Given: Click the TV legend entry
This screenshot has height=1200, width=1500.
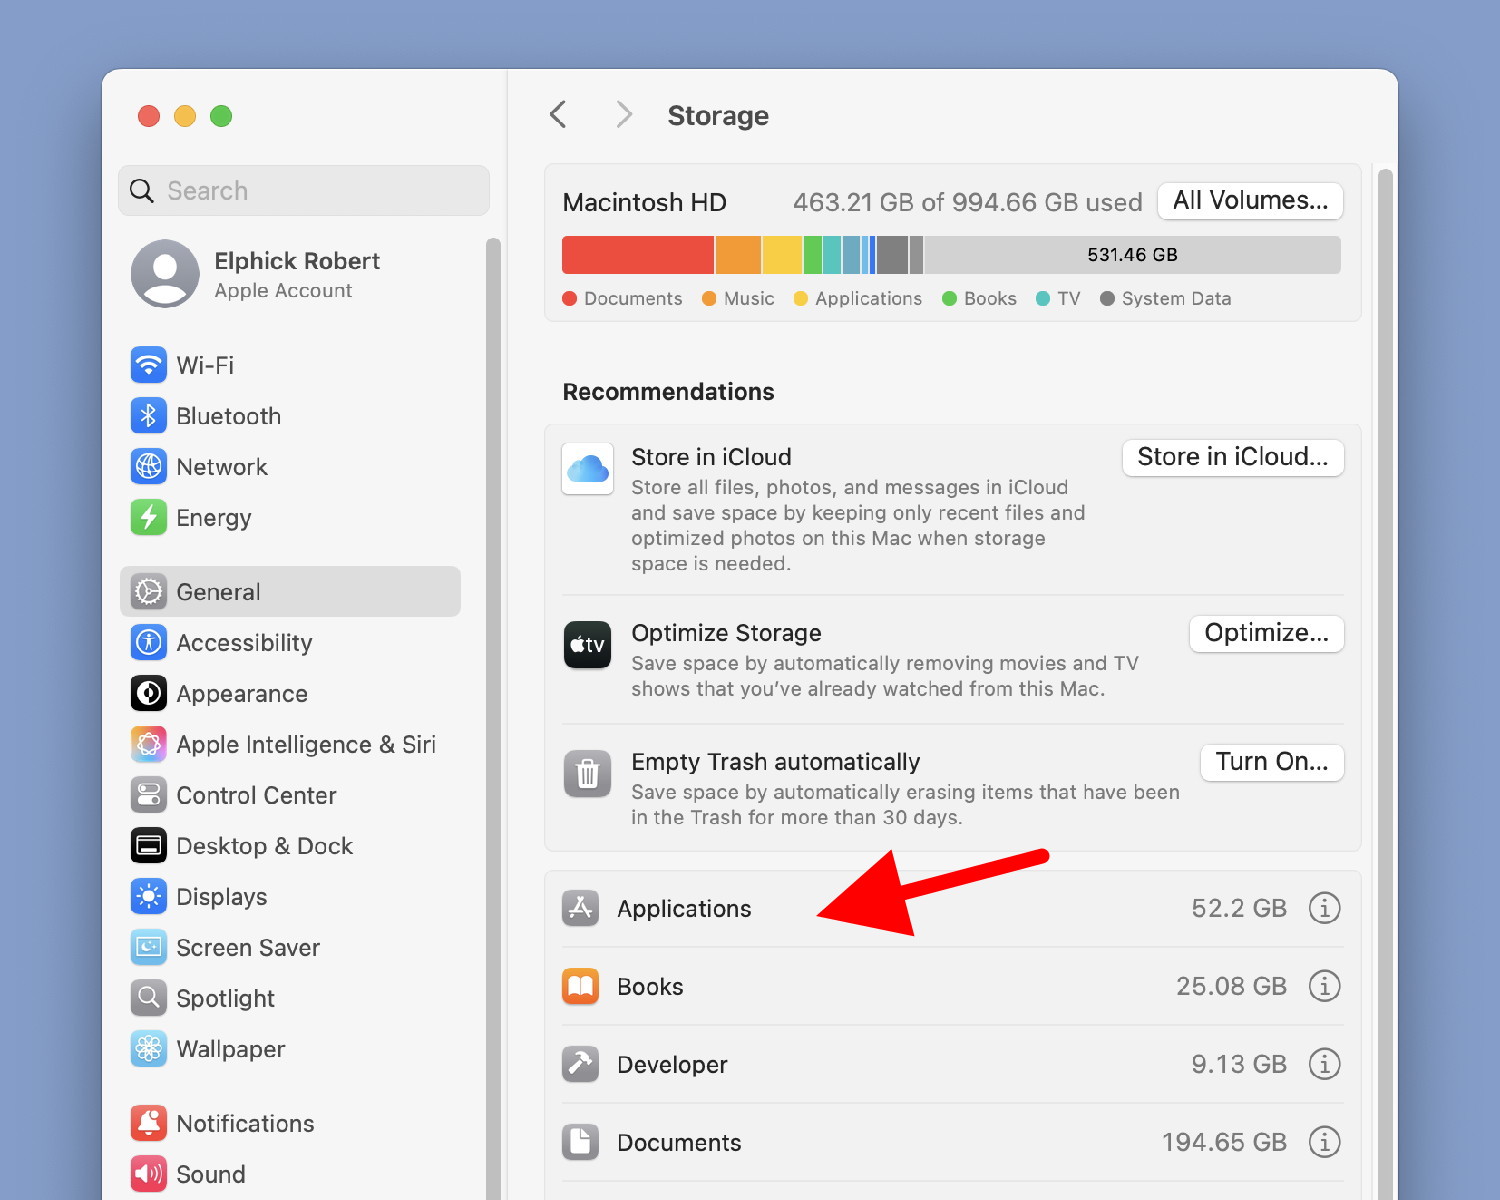Looking at the screenshot, I should 1058,299.
